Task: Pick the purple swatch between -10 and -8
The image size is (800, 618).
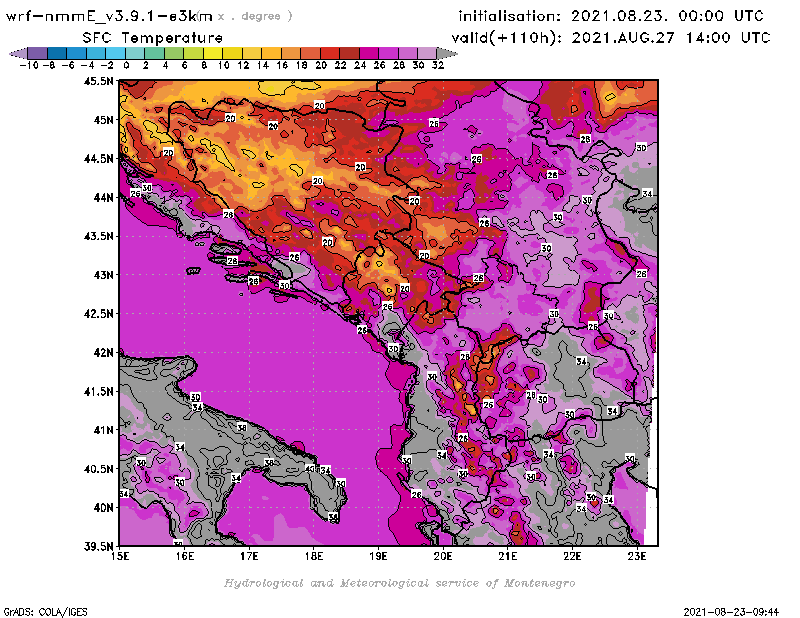Action: tap(38, 53)
